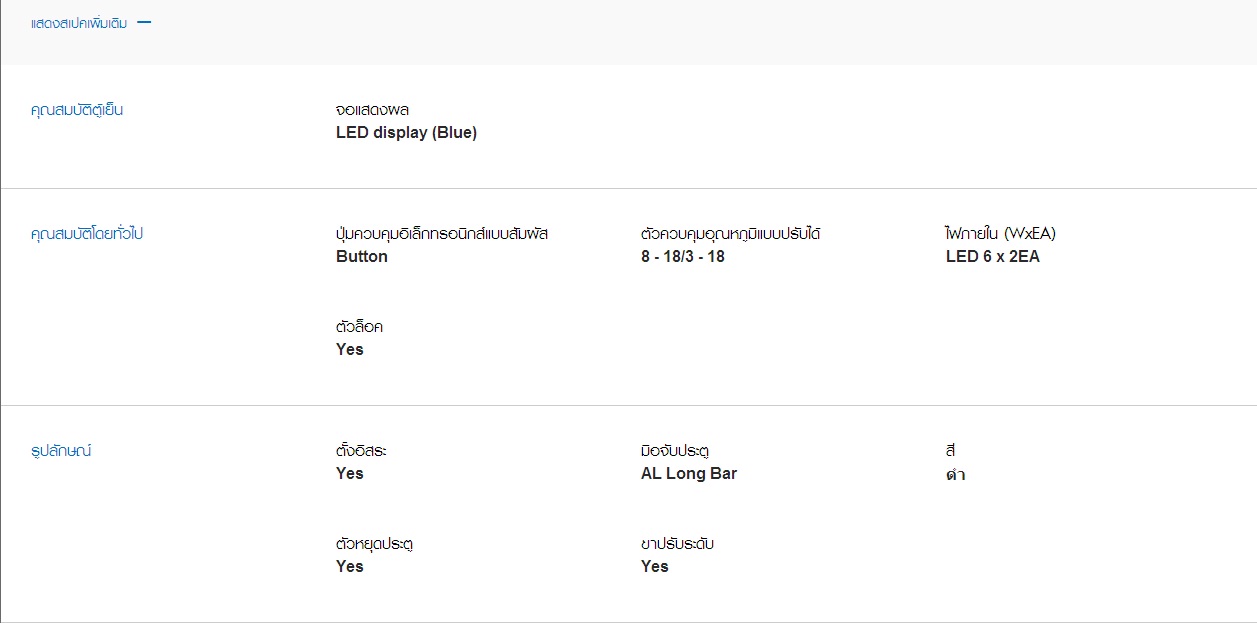
Task: Click the ตั้งอิสระ spec label
Action: (361, 451)
